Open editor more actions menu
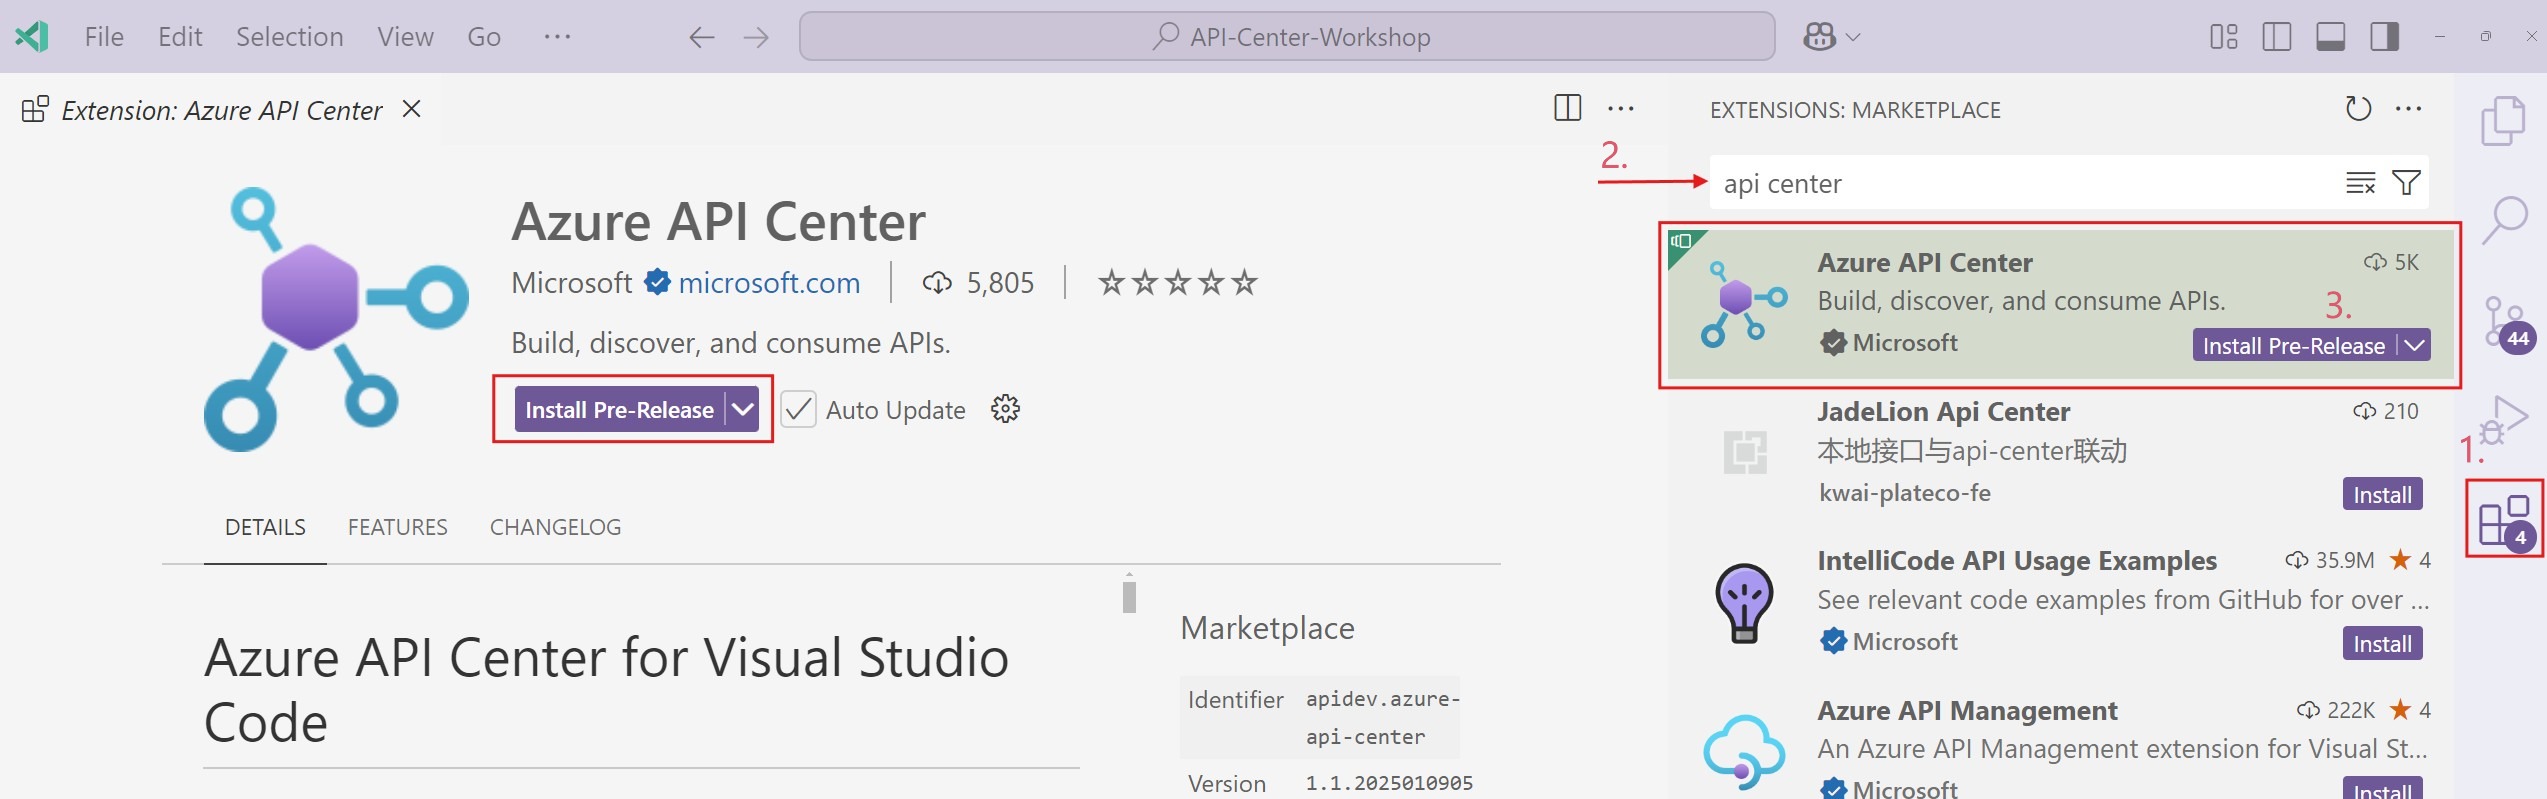The width and height of the screenshot is (2547, 799). (x=1620, y=109)
